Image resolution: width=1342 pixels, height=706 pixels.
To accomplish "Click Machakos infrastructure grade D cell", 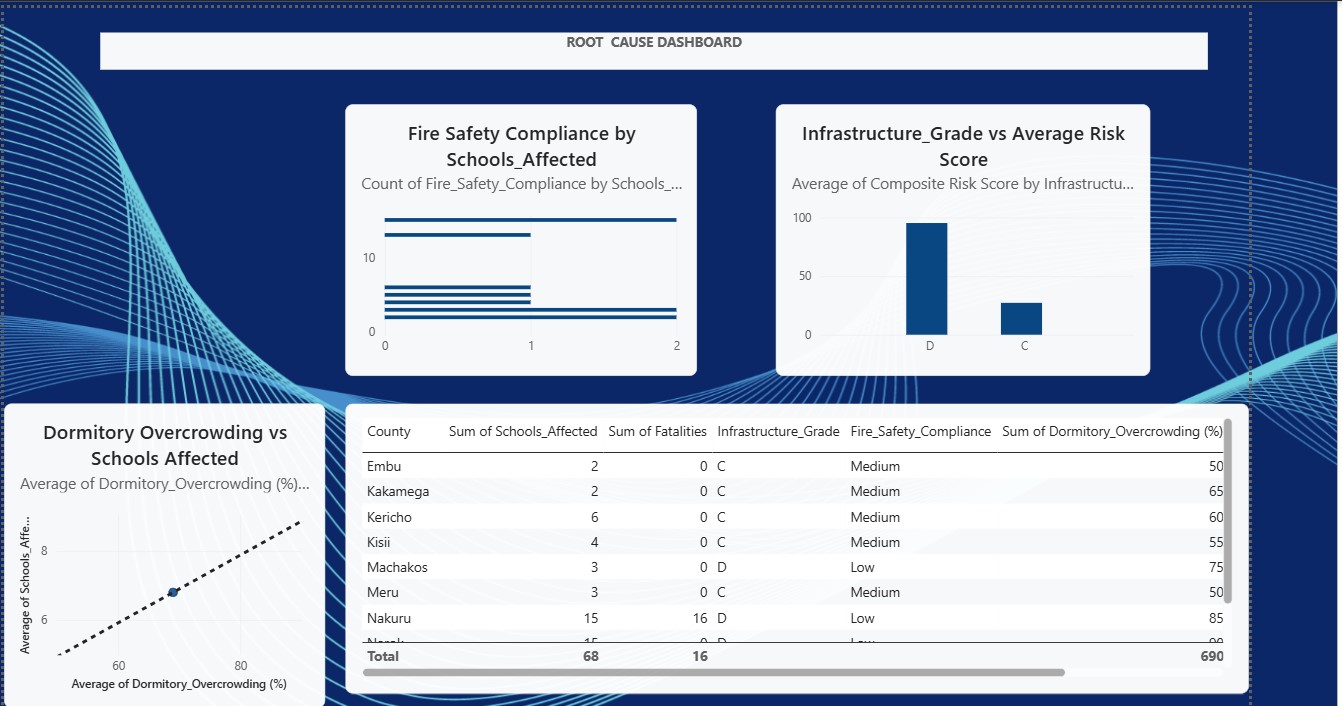I will pyautogui.click(x=722, y=567).
